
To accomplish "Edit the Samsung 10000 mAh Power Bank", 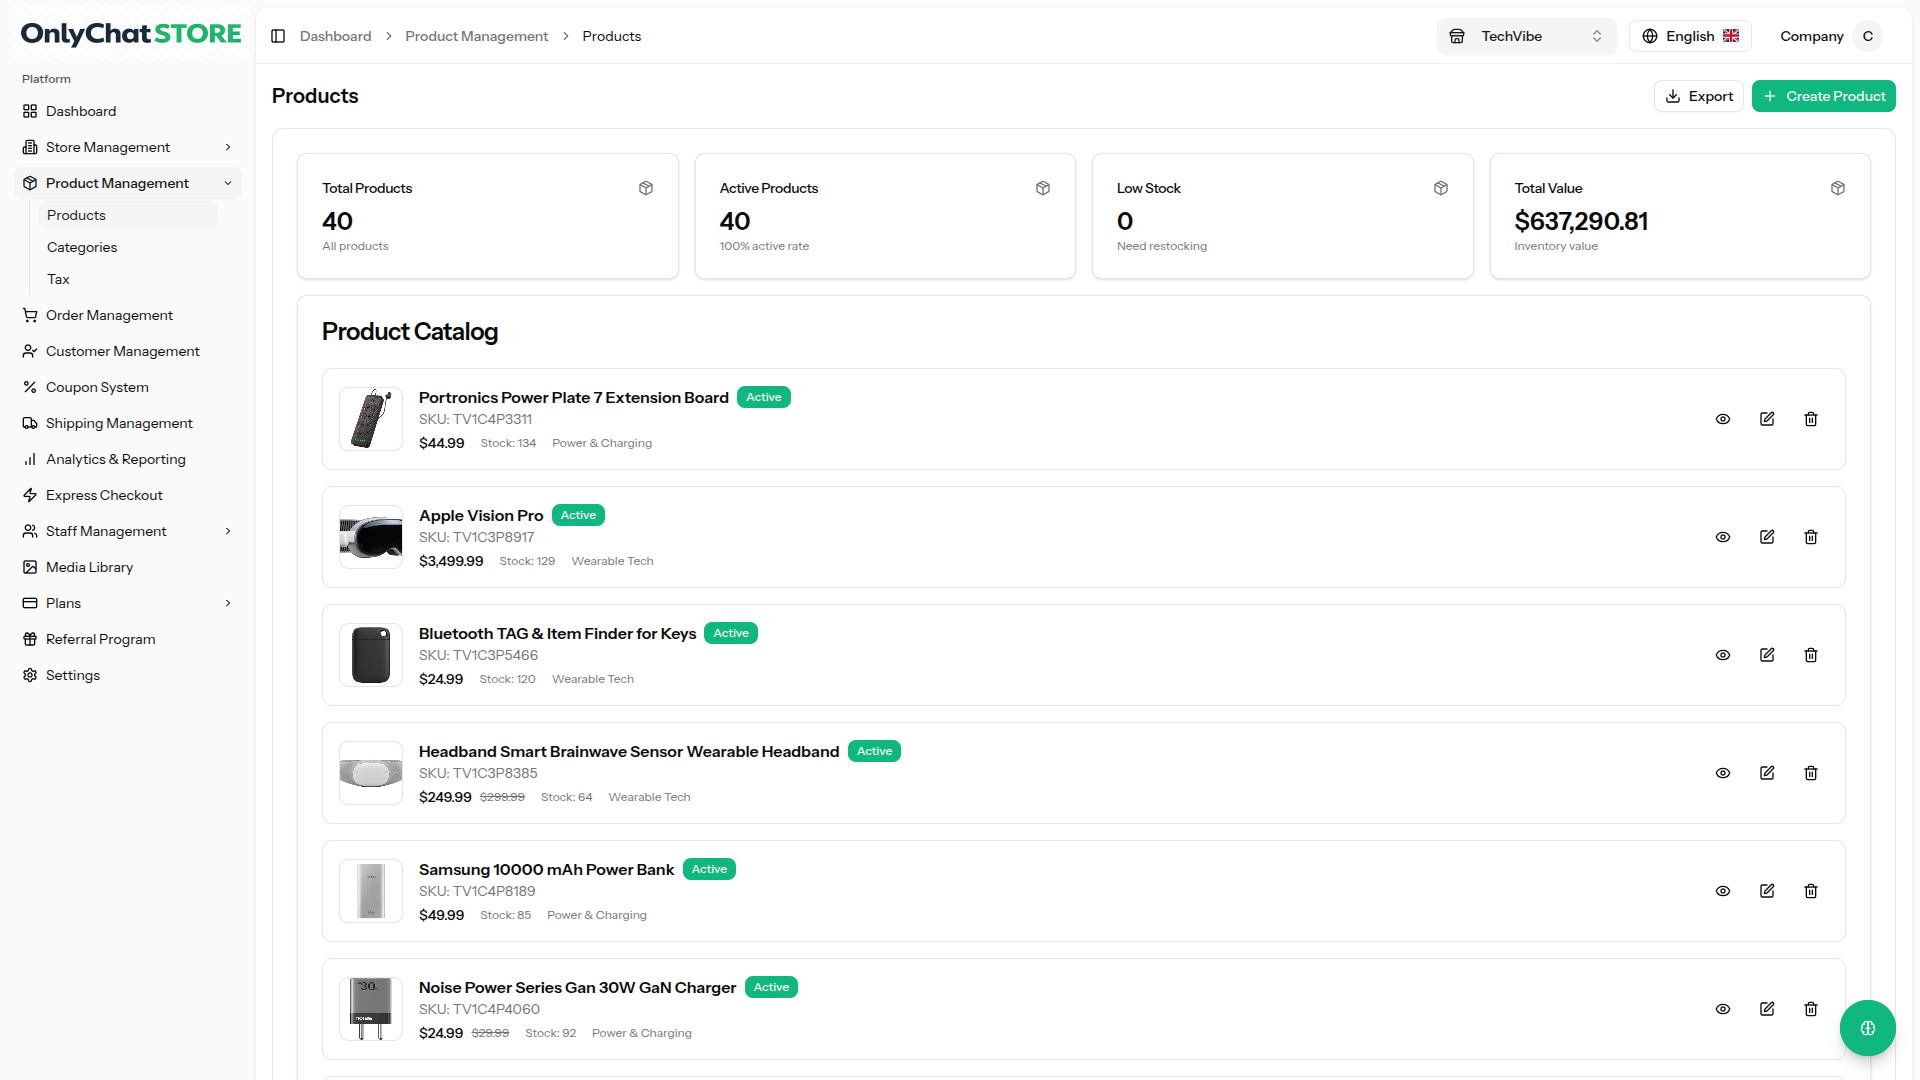I will tap(1767, 891).
